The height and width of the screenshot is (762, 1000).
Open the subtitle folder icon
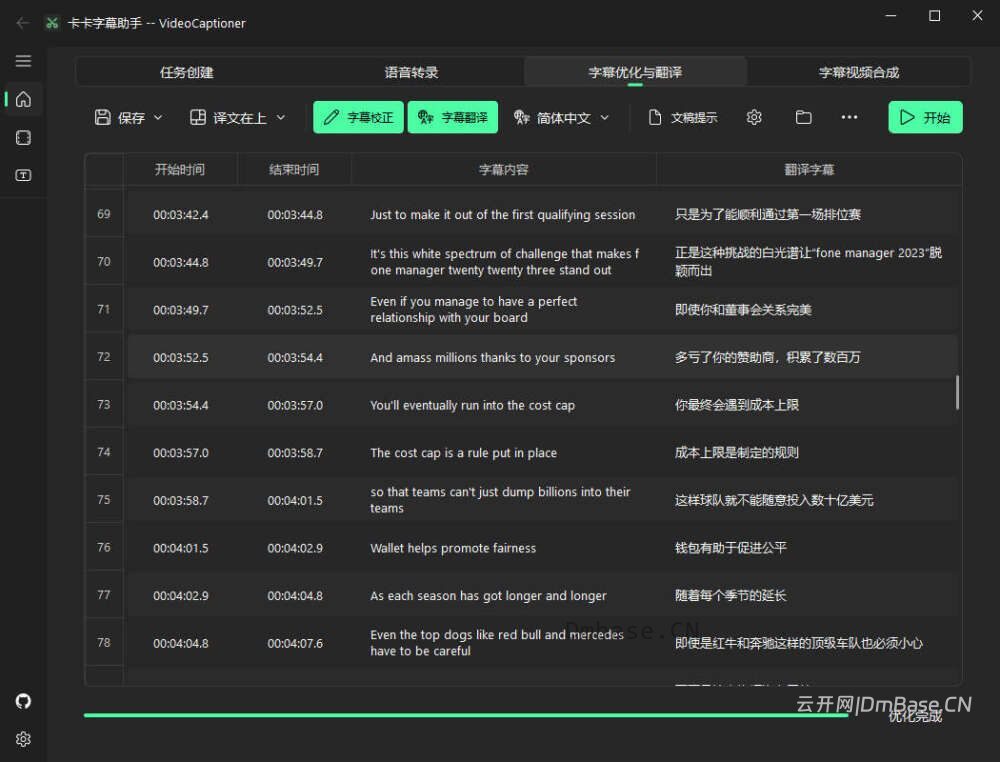tap(804, 117)
